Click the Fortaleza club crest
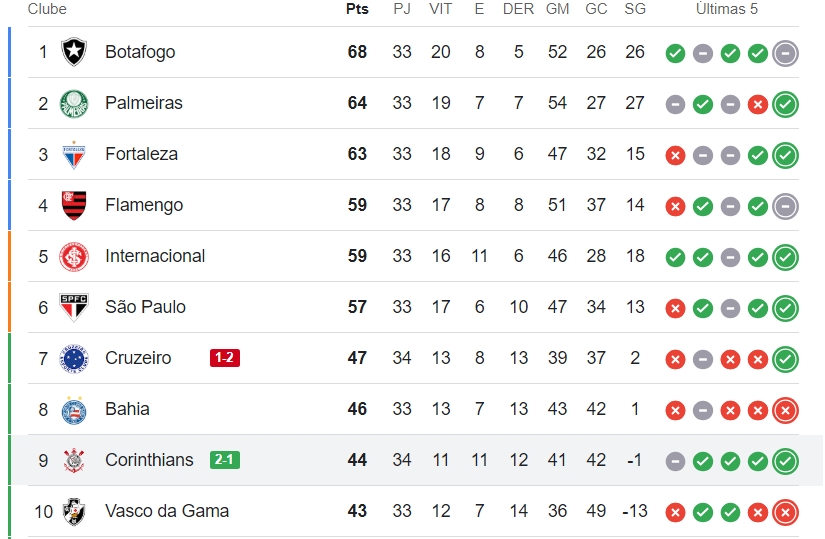The image size is (825, 539). tap(74, 154)
